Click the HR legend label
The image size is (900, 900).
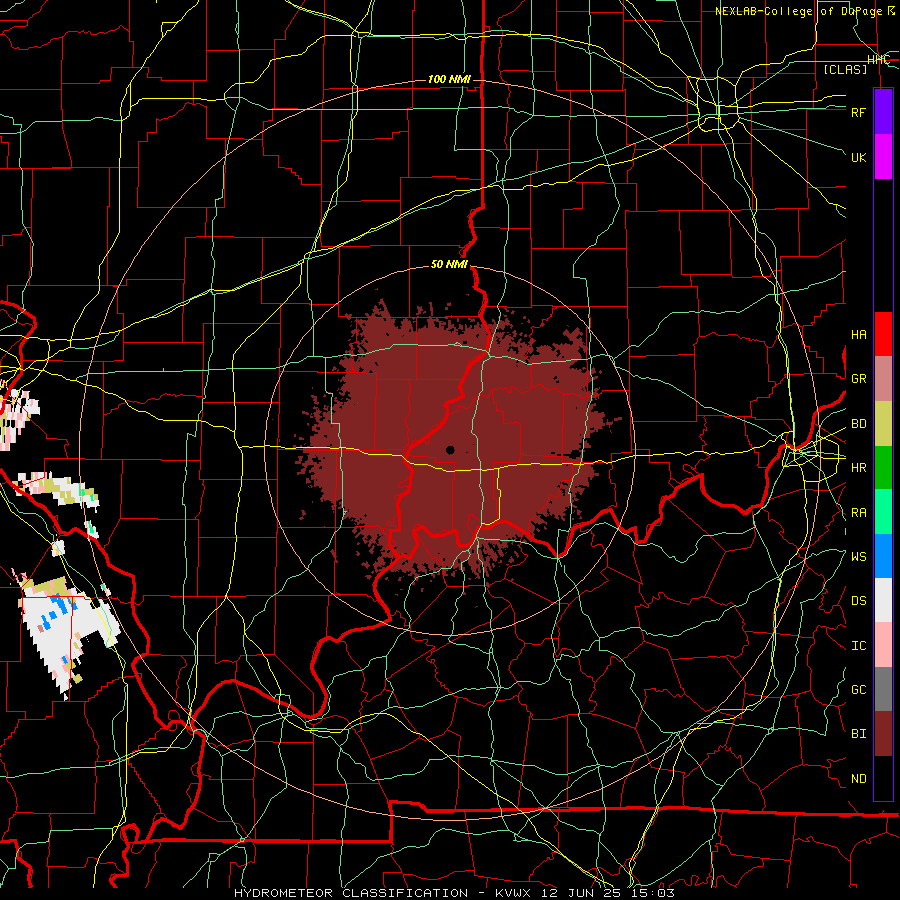click(x=858, y=468)
